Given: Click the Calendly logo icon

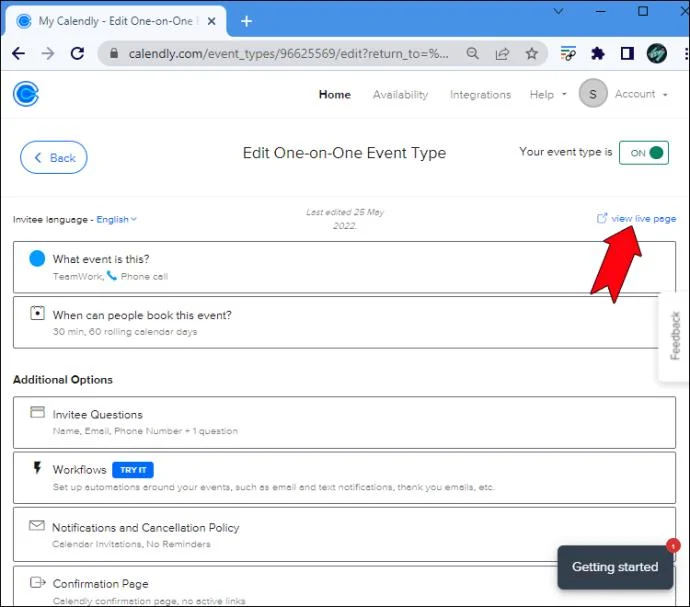Looking at the screenshot, I should tap(26, 94).
